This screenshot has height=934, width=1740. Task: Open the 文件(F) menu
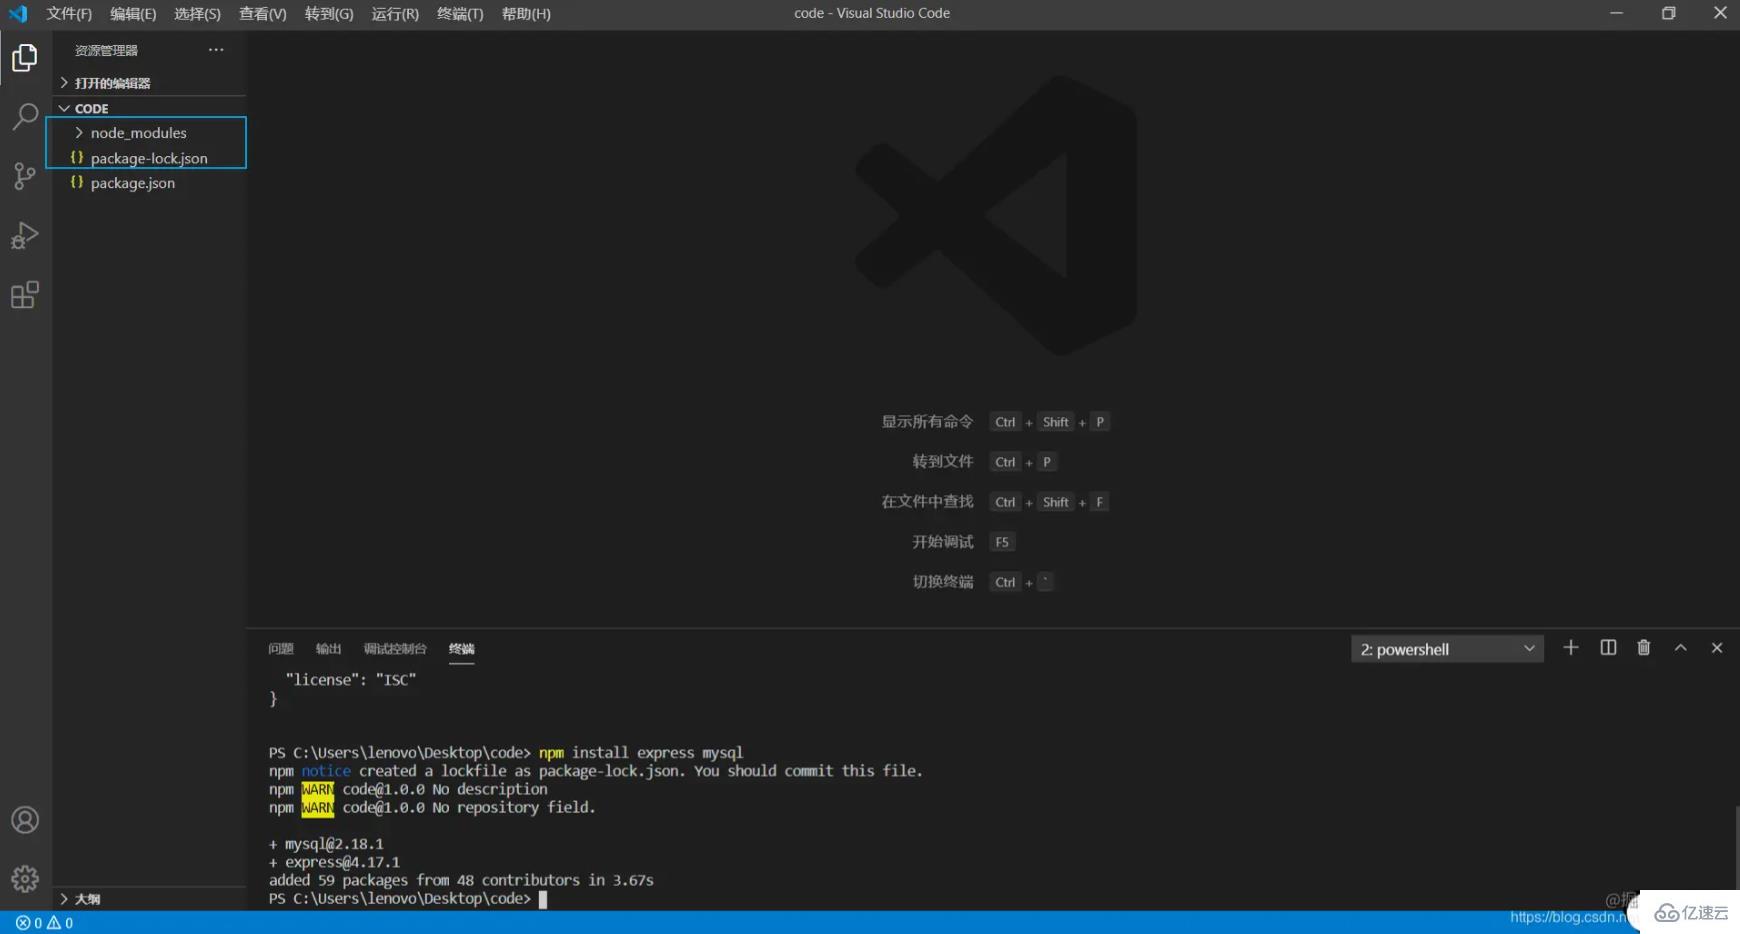point(69,14)
